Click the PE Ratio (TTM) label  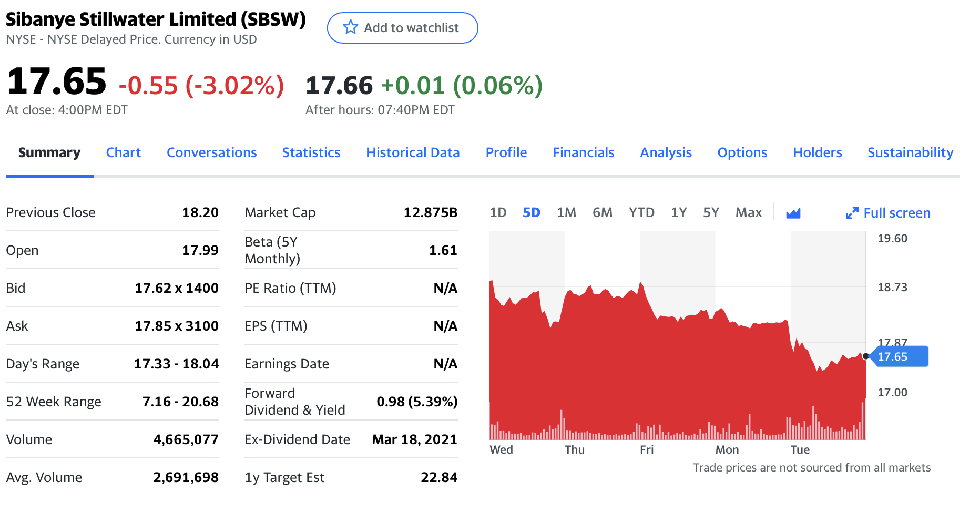point(290,288)
